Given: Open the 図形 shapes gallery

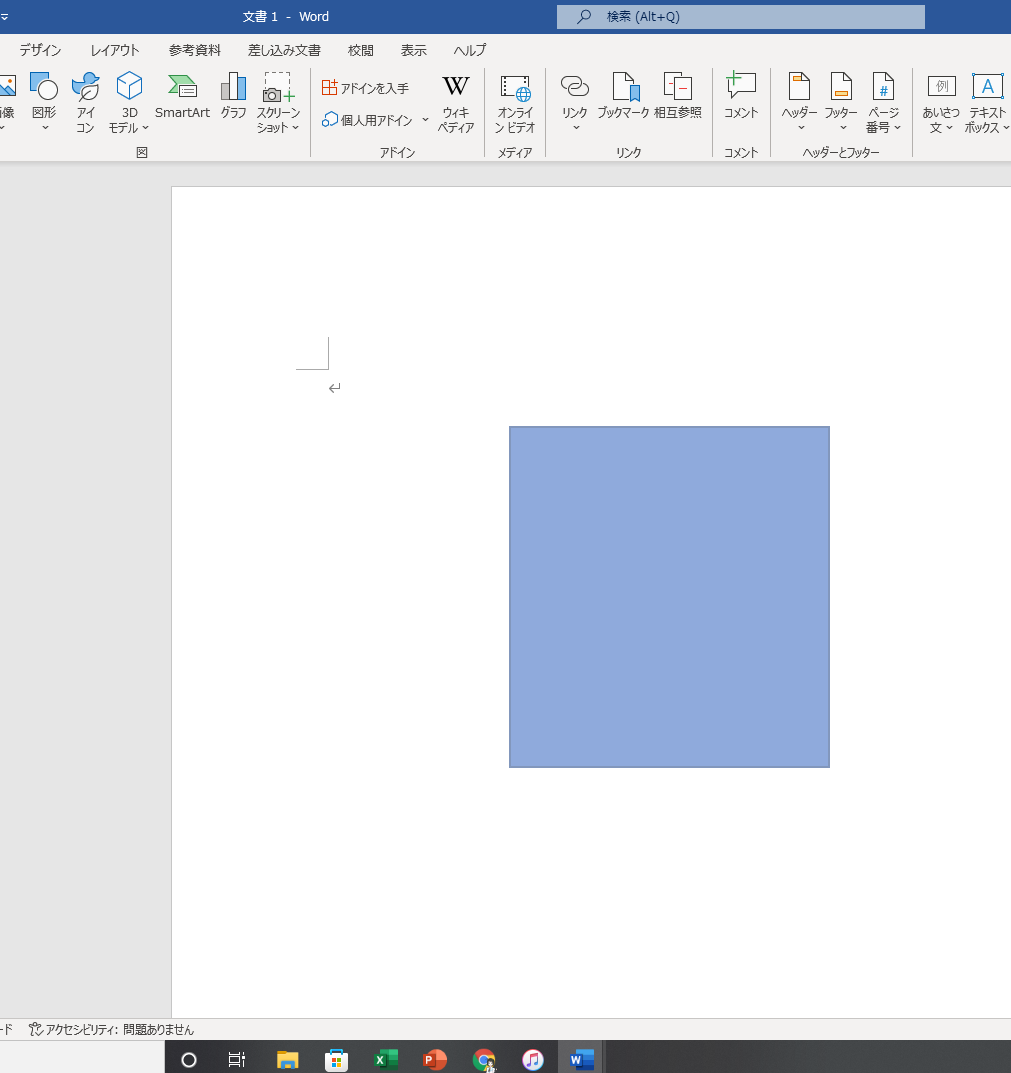Looking at the screenshot, I should point(44,101).
